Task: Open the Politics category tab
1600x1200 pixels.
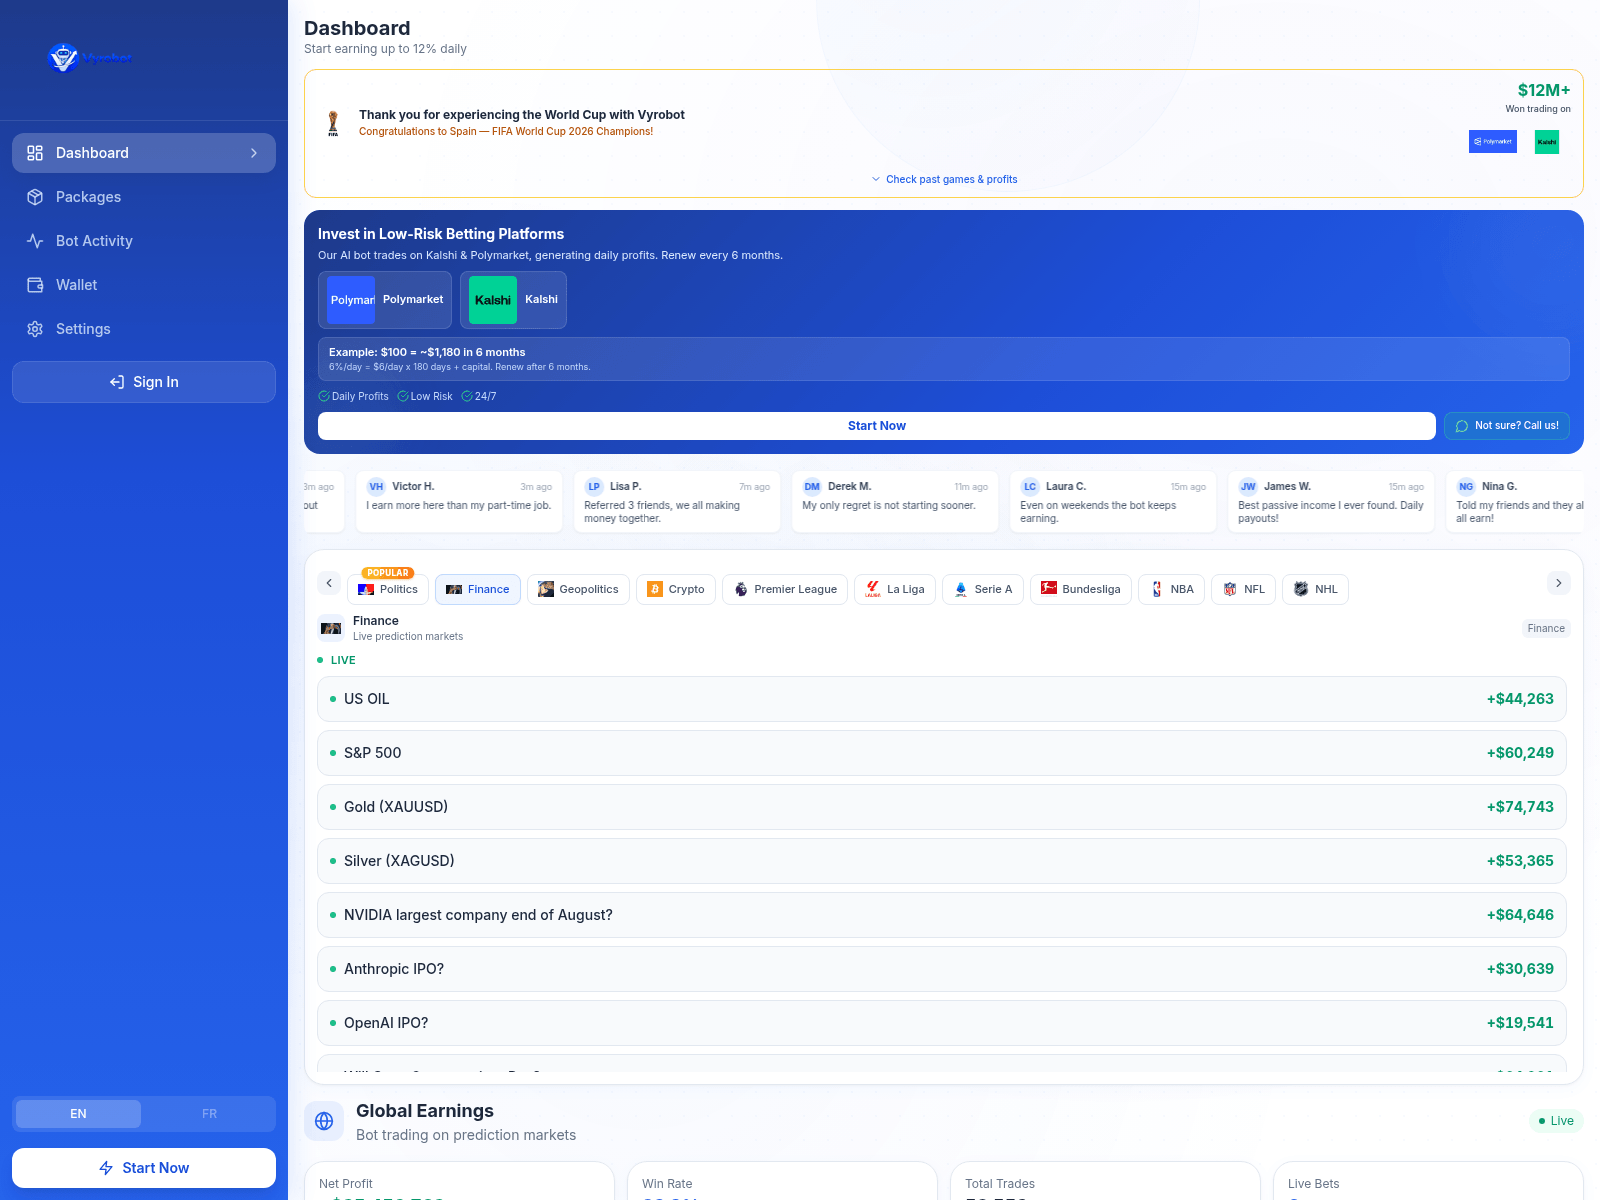Action: point(388,590)
